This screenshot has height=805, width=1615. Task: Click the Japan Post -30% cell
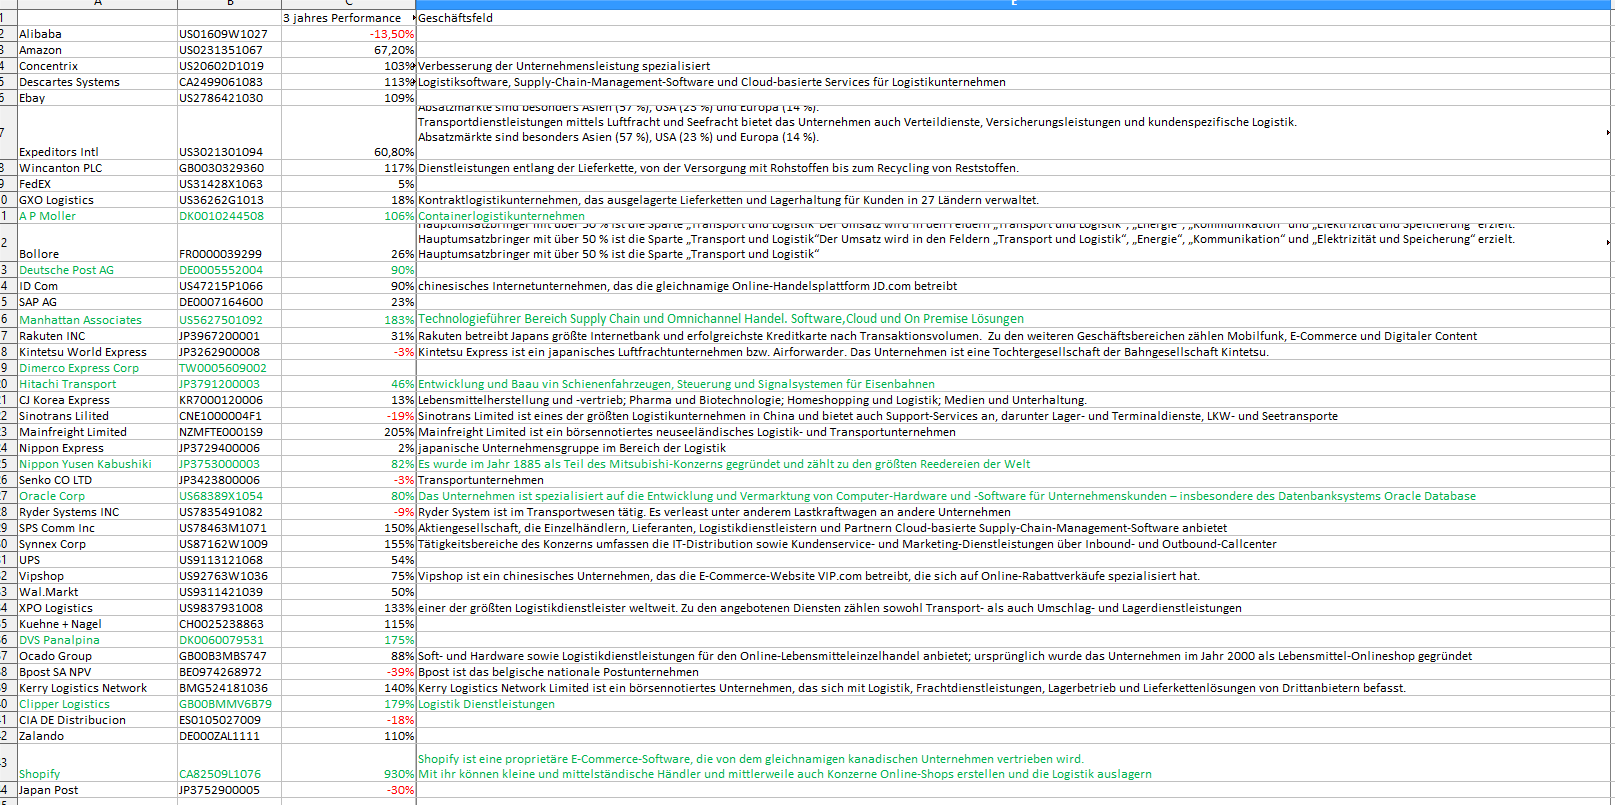(348, 790)
